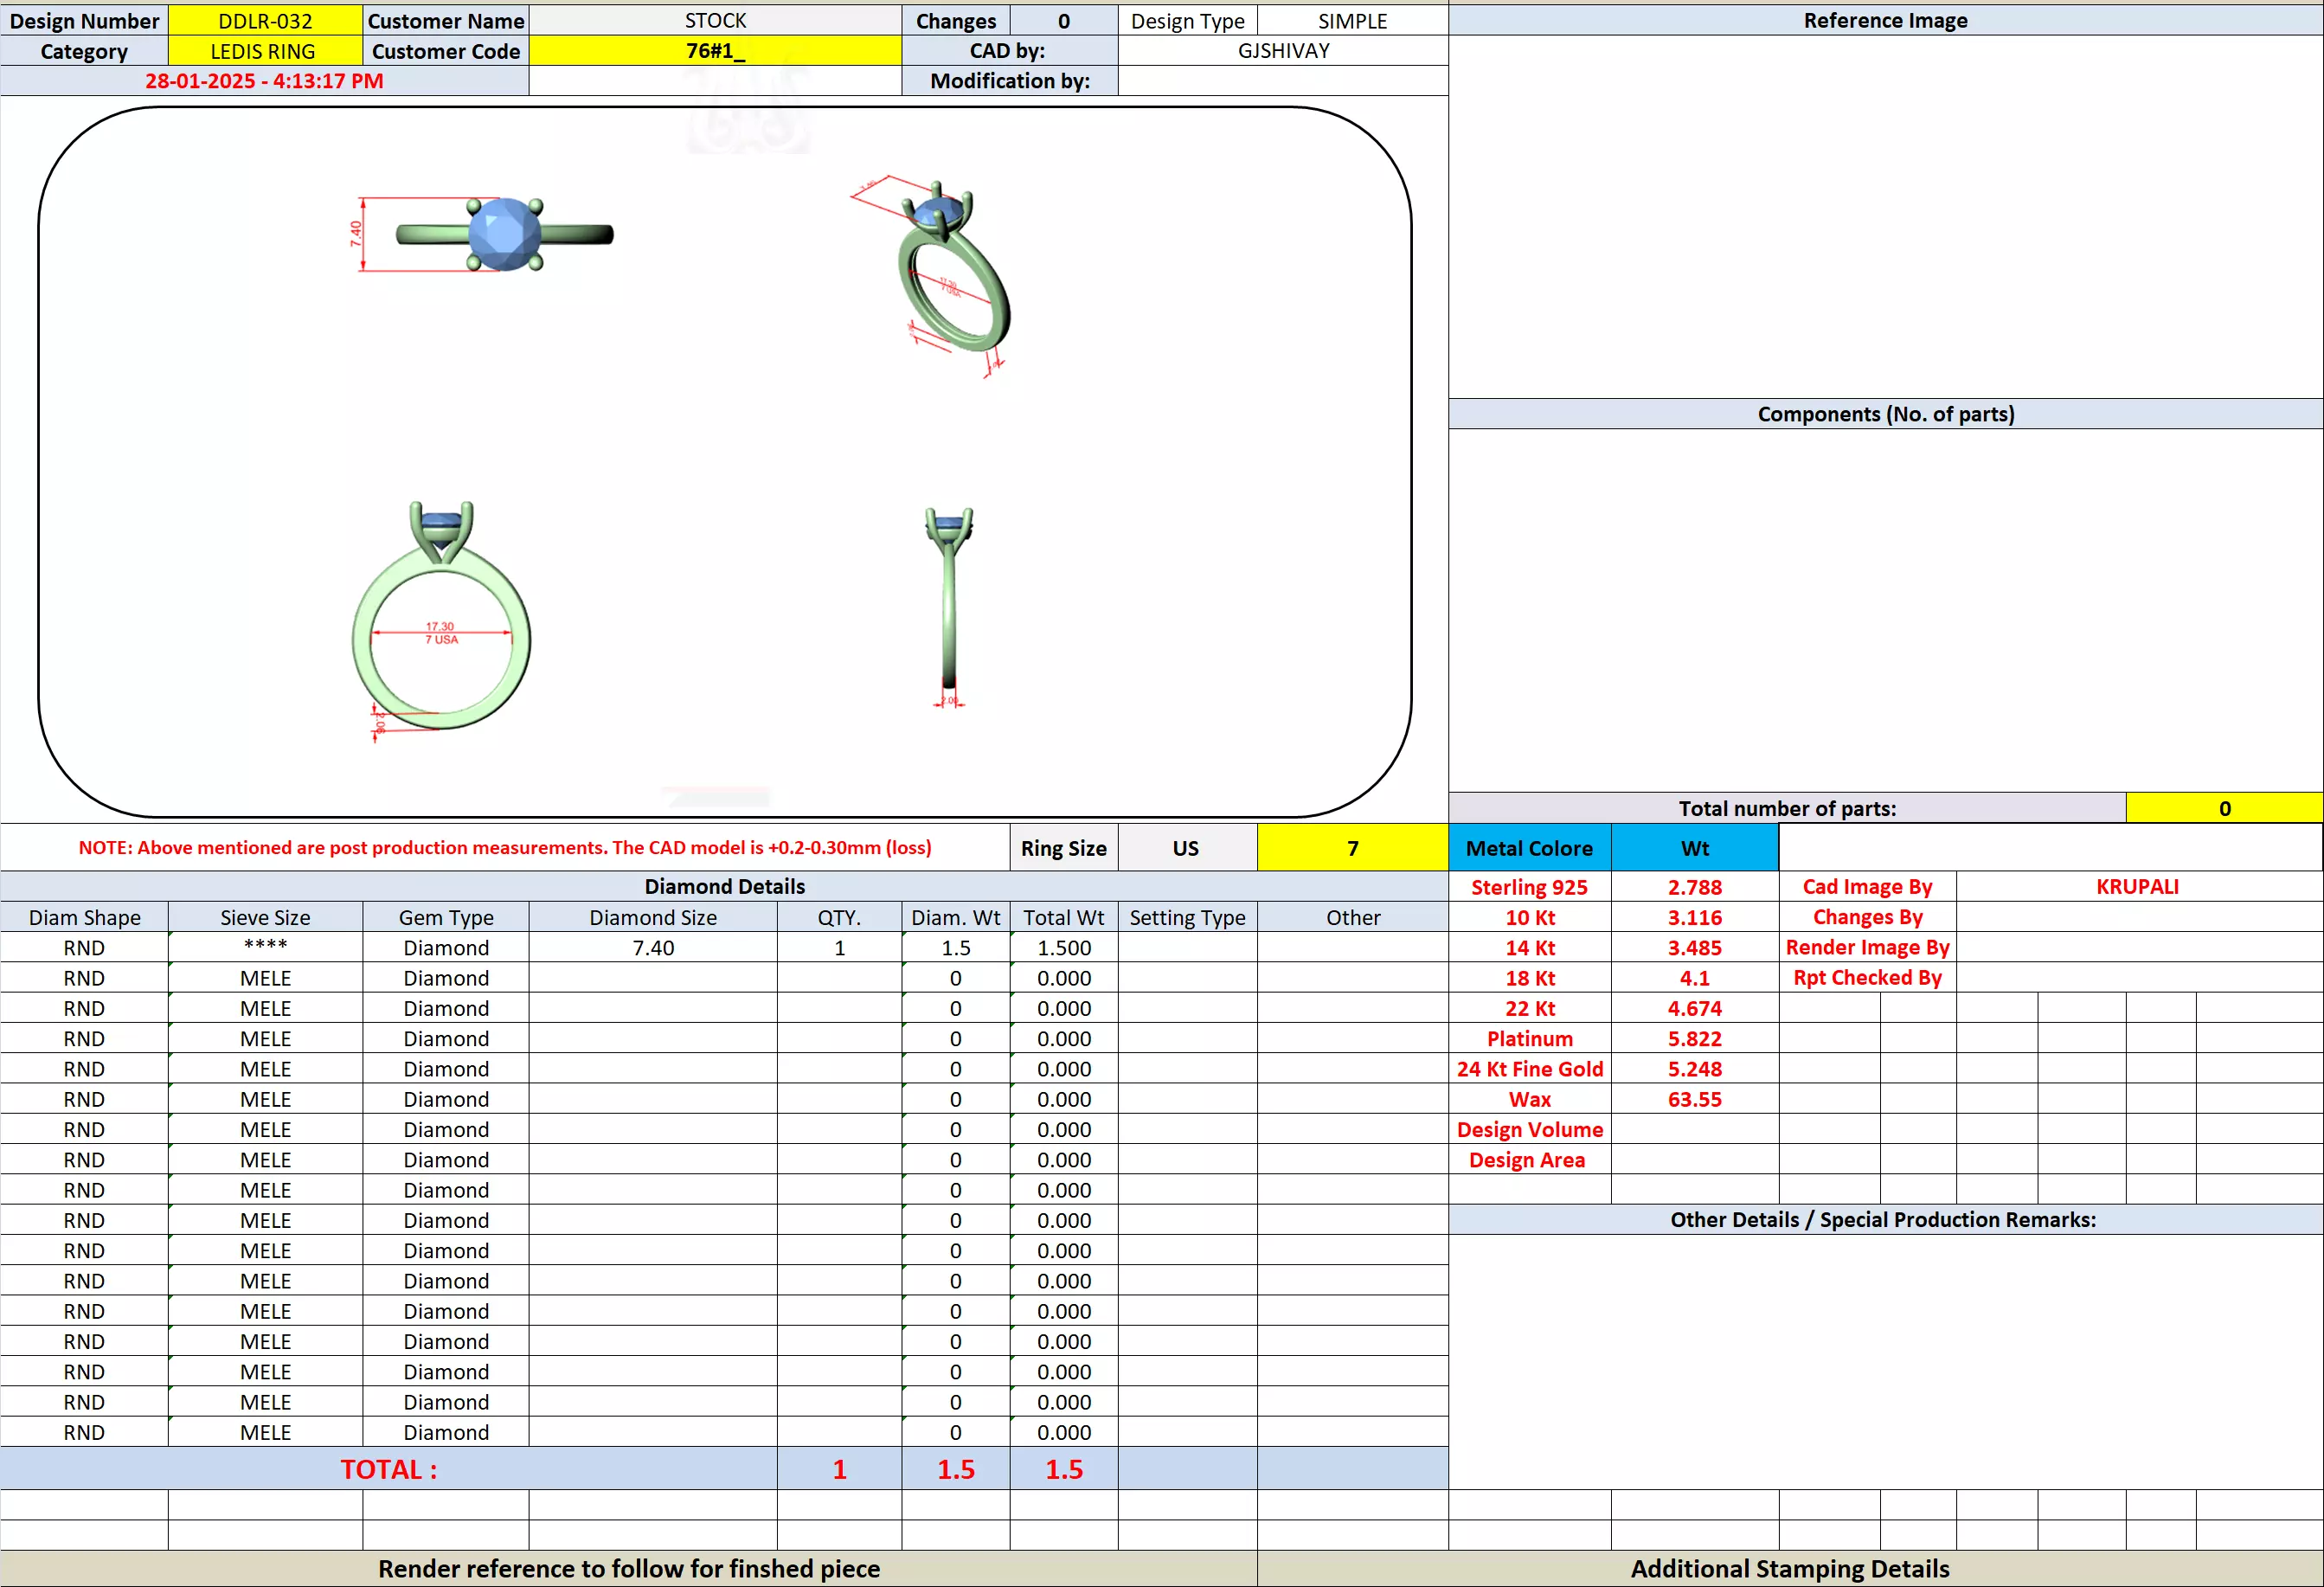Select the Sterling 925 weight 2.788
Image resolution: width=2324 pixels, height=1587 pixels.
1694,887
